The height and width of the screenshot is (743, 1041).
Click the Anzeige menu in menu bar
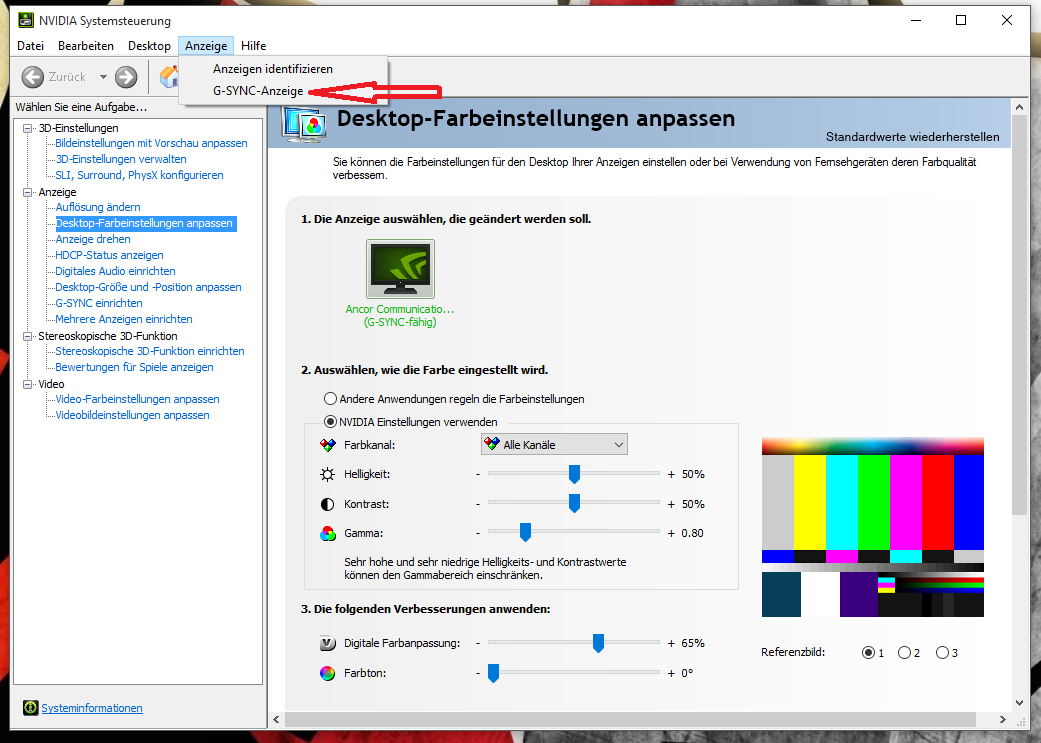point(206,46)
